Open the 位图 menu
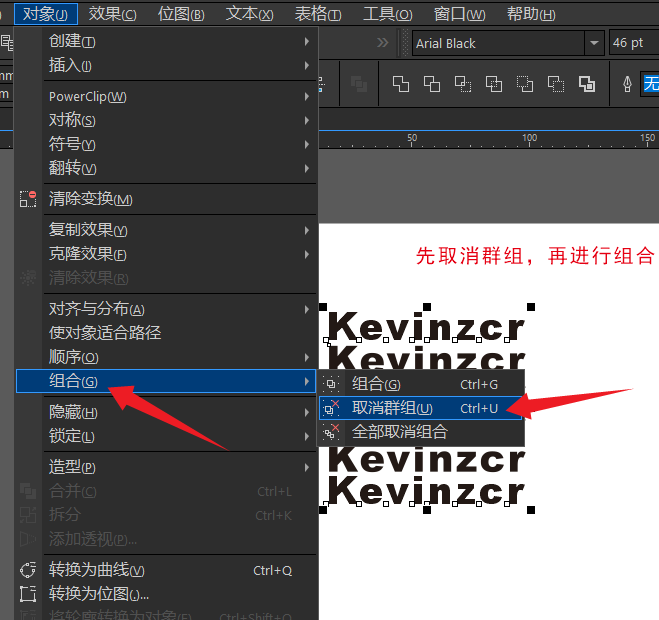 click(181, 14)
